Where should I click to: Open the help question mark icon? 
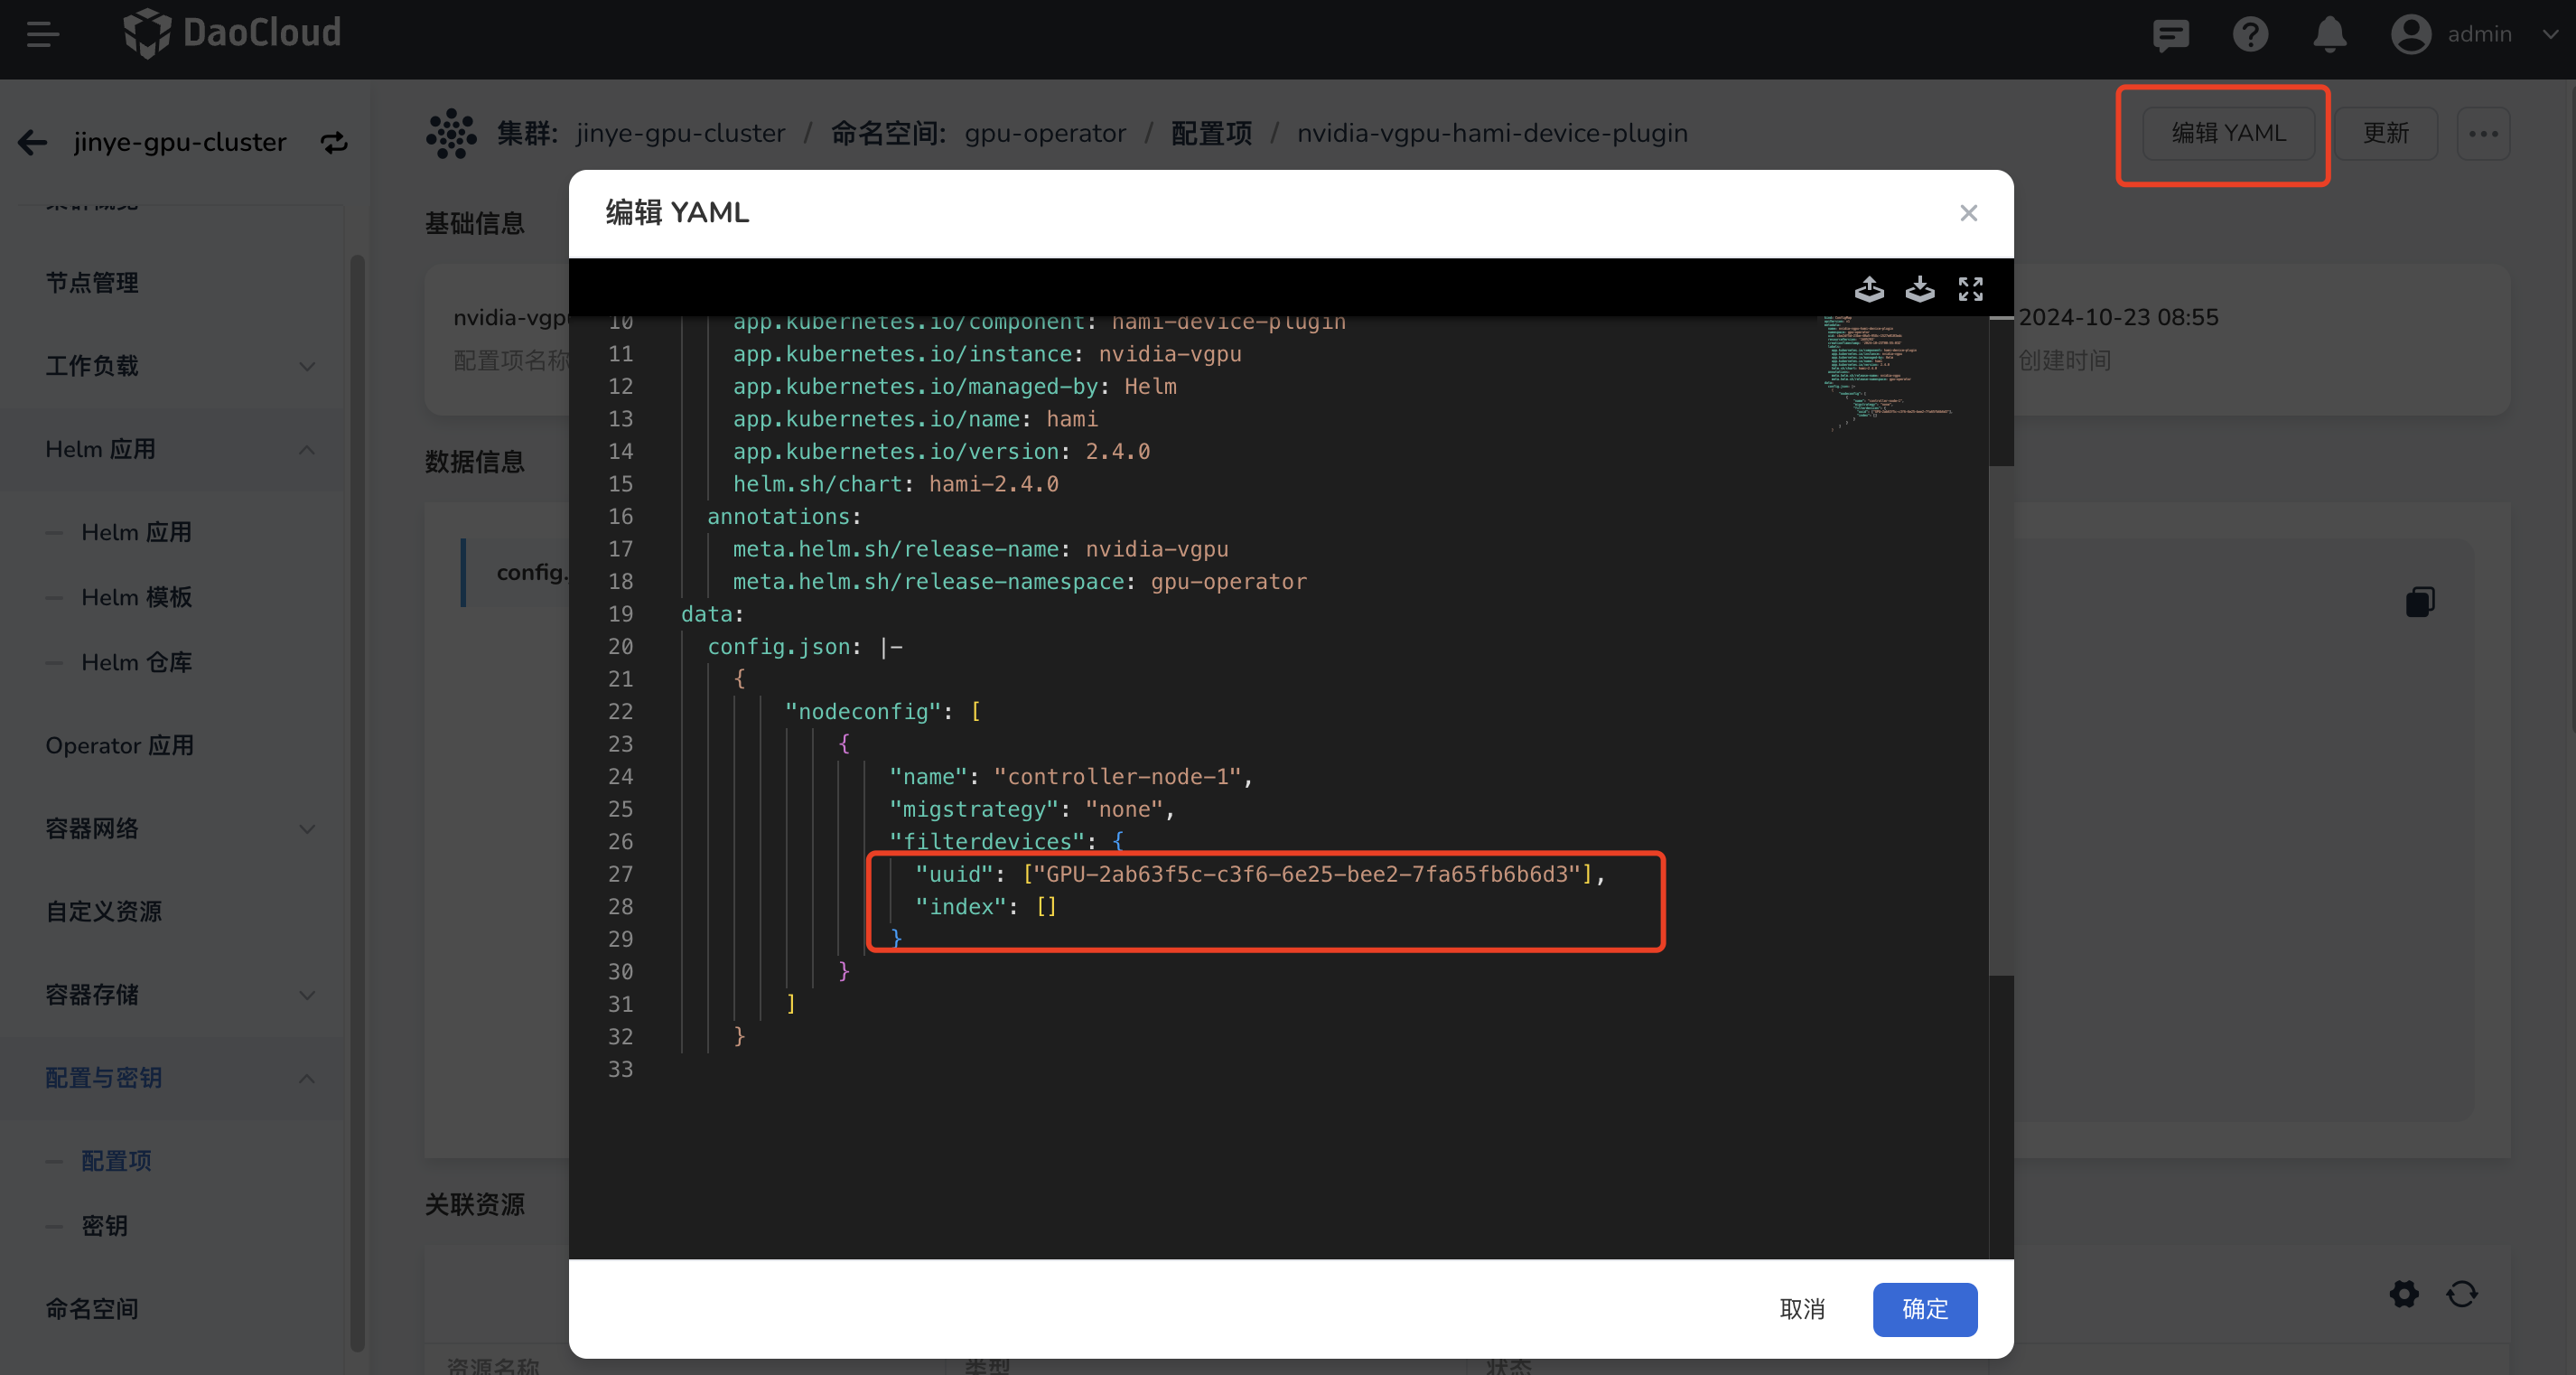point(2250,35)
